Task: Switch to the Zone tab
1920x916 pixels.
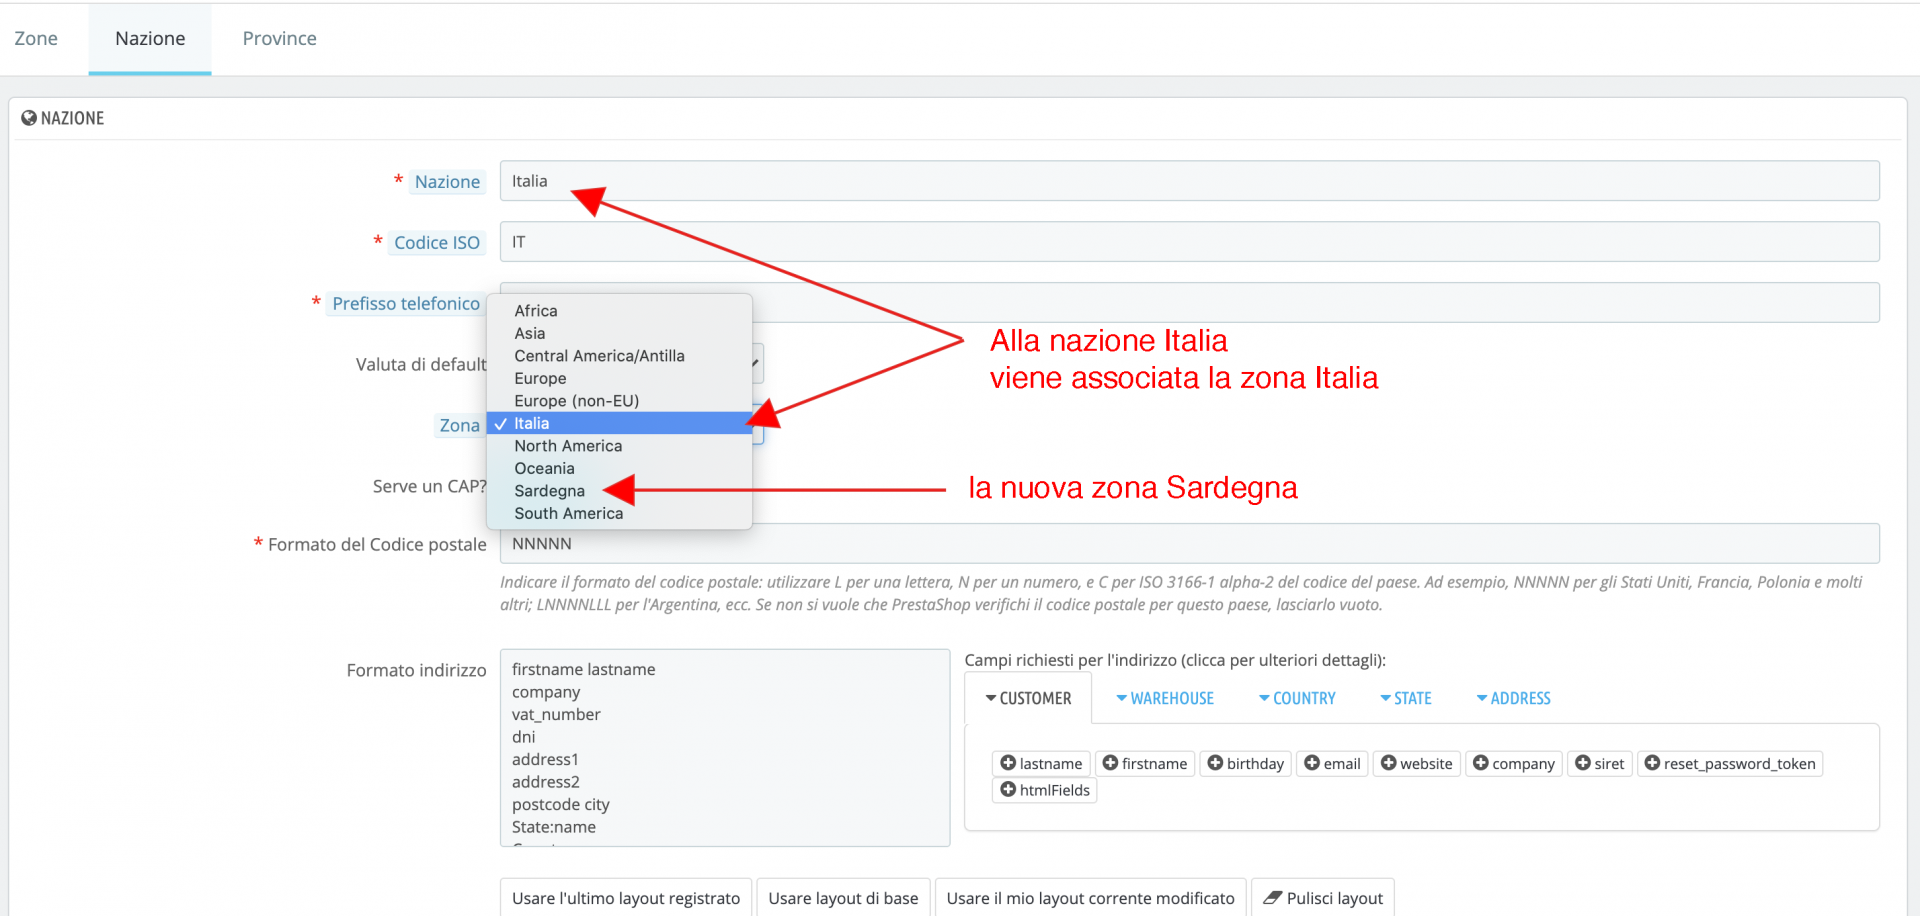Action: click(x=36, y=38)
